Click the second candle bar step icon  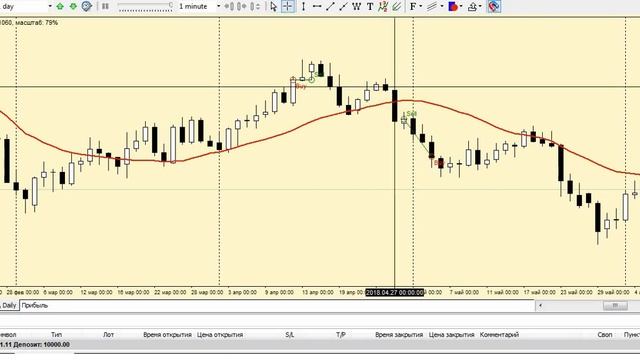pyautogui.click(x=242, y=7)
